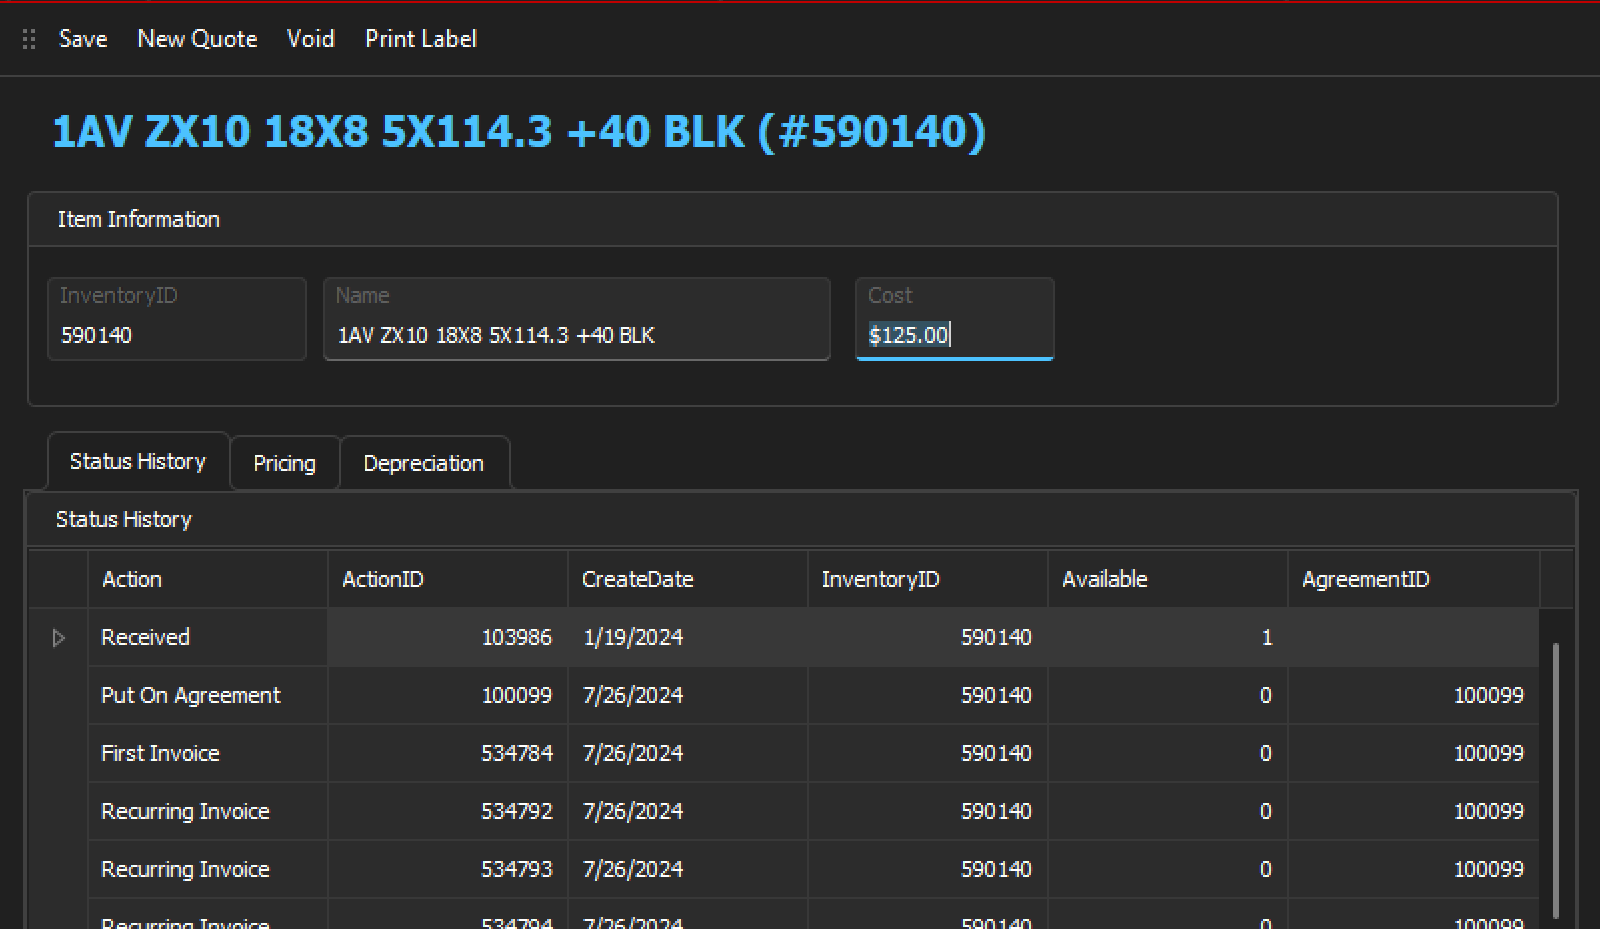Sort by the AgreementID column header
The width and height of the screenshot is (1600, 929).
coord(1414,579)
